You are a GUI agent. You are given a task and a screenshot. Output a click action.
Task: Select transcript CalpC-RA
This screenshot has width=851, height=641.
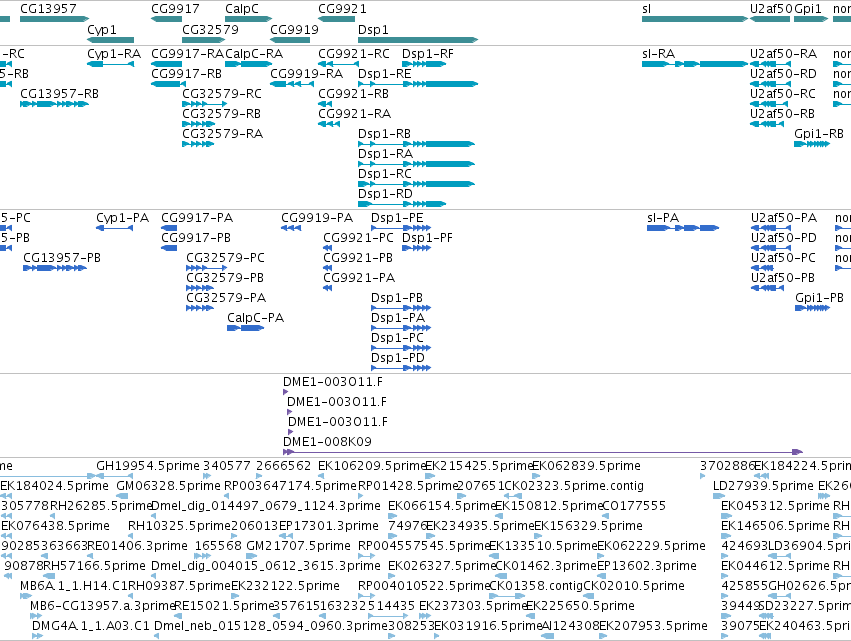[x=249, y=64]
